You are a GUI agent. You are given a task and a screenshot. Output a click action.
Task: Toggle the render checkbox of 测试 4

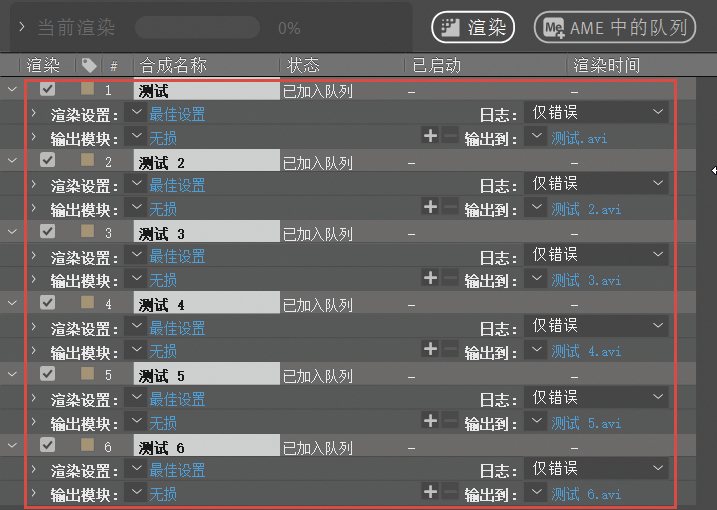point(48,302)
